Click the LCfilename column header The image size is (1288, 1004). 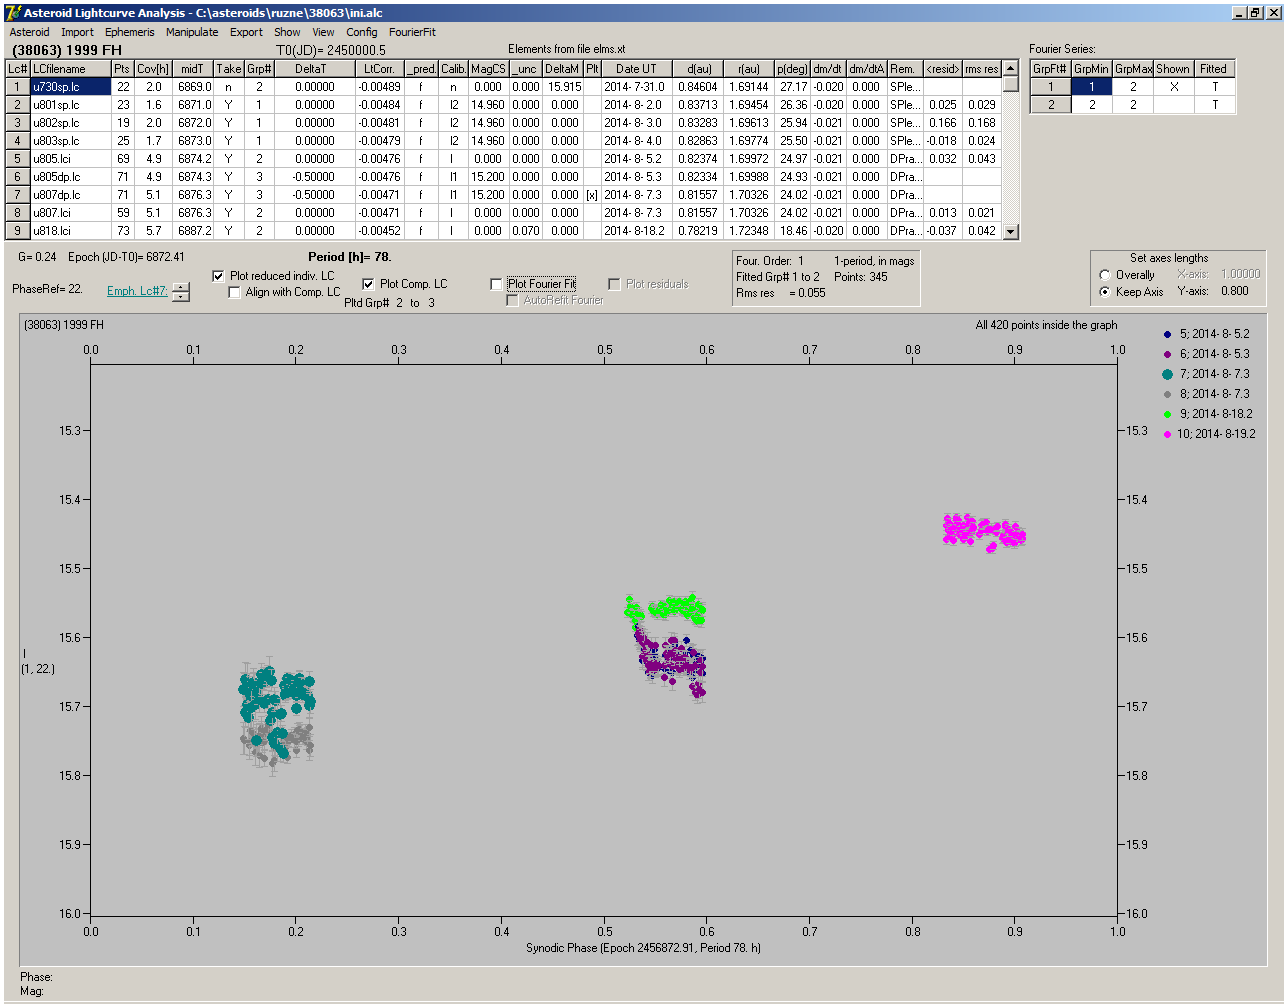pyautogui.click(x=70, y=69)
